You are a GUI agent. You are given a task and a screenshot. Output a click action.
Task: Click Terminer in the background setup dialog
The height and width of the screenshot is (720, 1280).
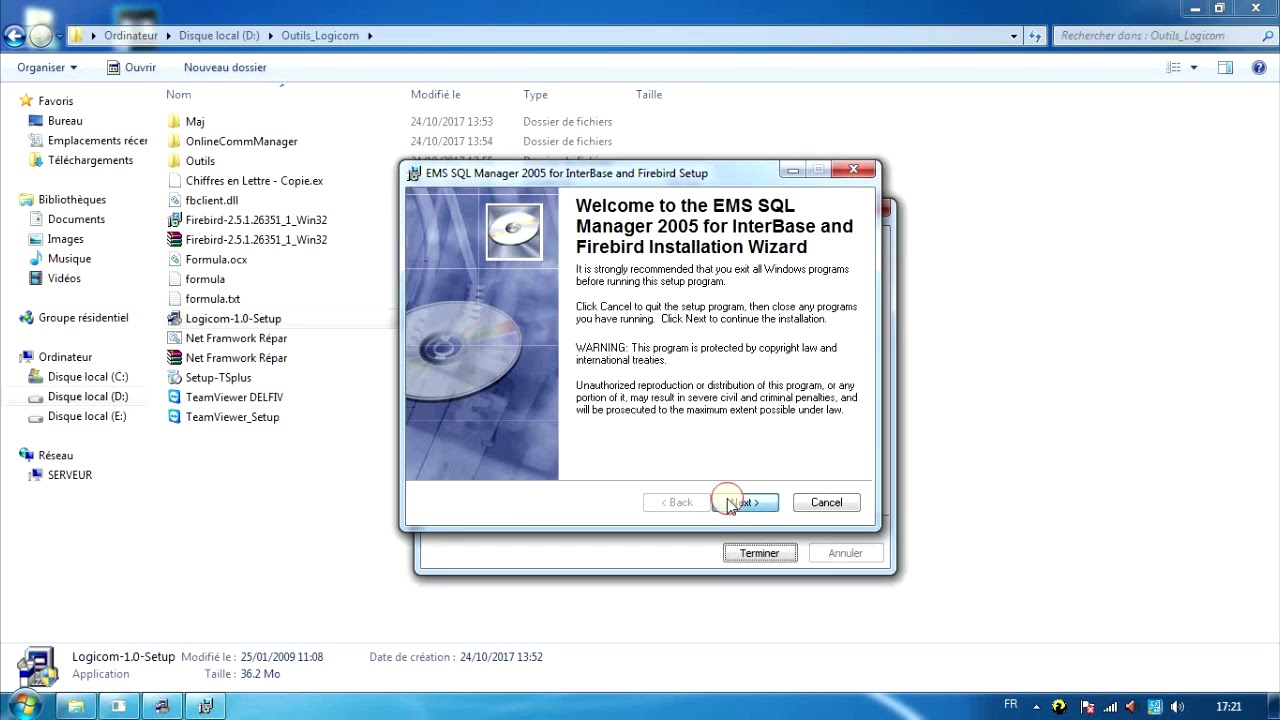pyautogui.click(x=760, y=553)
